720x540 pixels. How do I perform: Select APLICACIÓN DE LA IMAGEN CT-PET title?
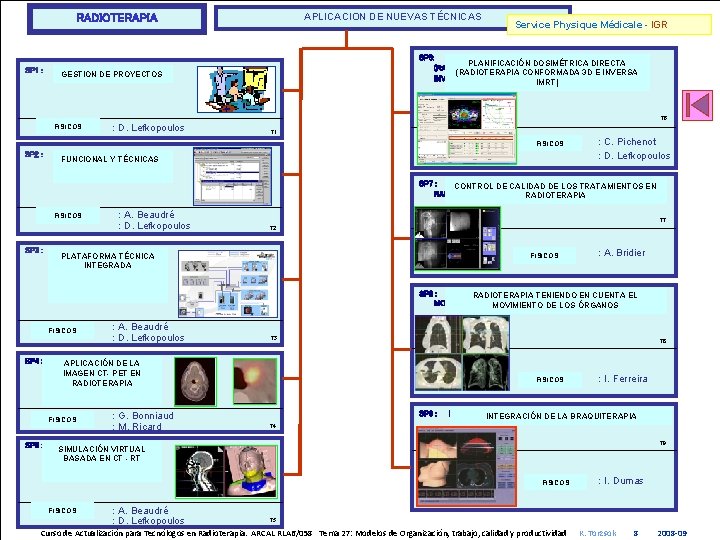coord(102,373)
